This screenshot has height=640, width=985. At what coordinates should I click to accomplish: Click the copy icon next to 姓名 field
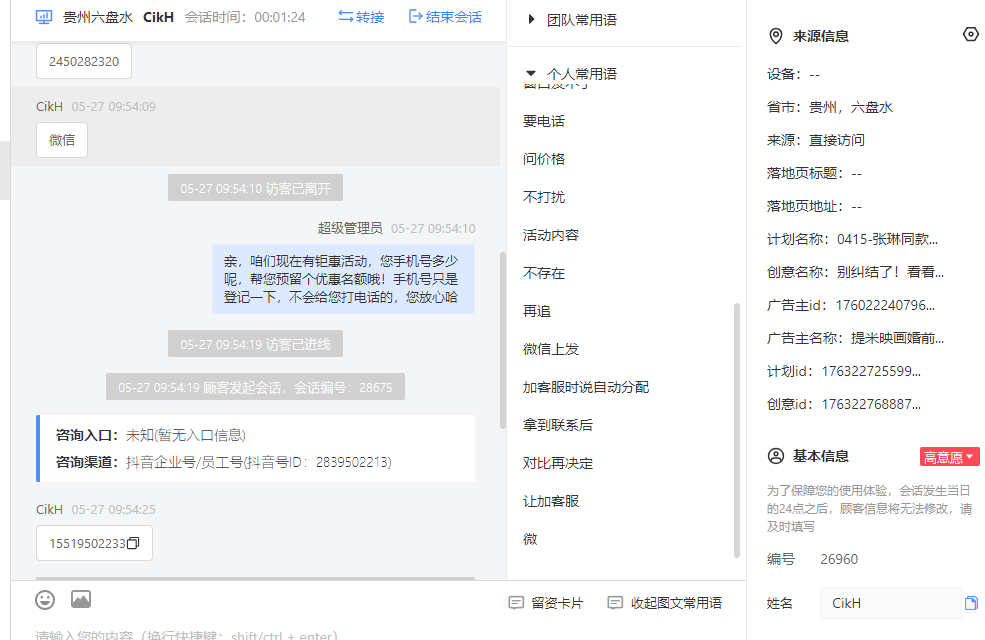point(971,603)
